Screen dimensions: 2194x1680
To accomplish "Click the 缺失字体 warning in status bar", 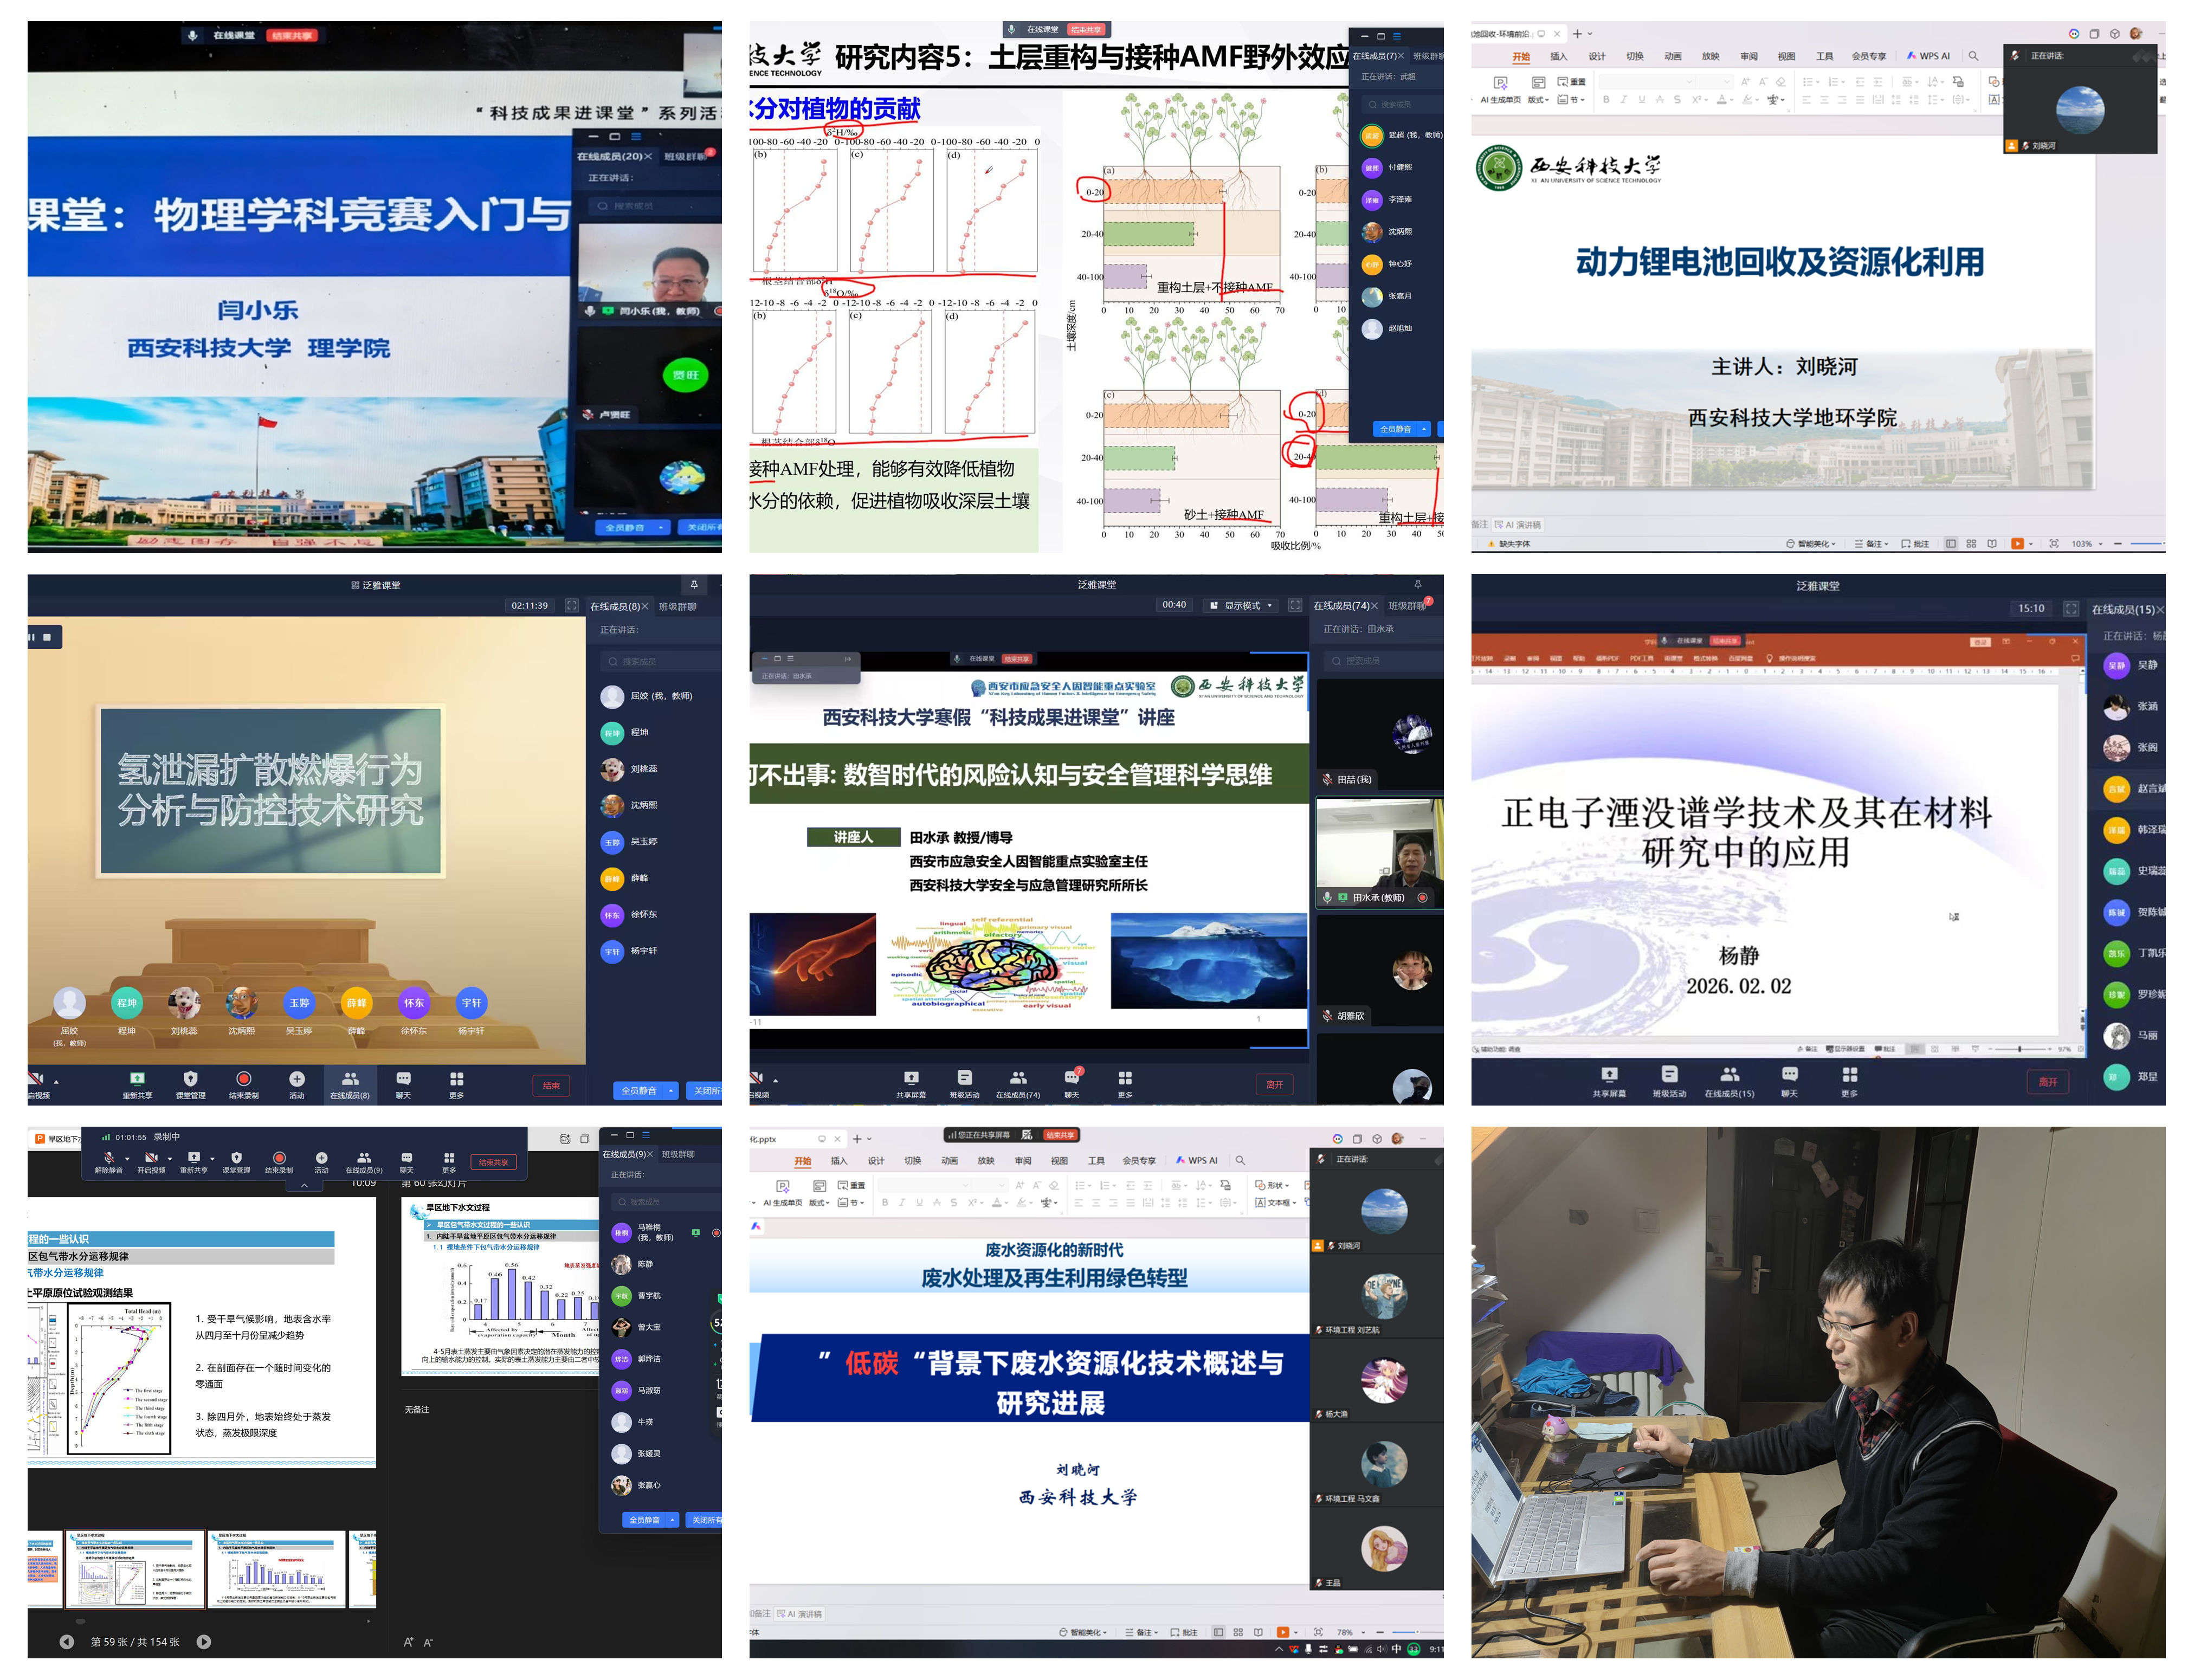I will [1513, 544].
